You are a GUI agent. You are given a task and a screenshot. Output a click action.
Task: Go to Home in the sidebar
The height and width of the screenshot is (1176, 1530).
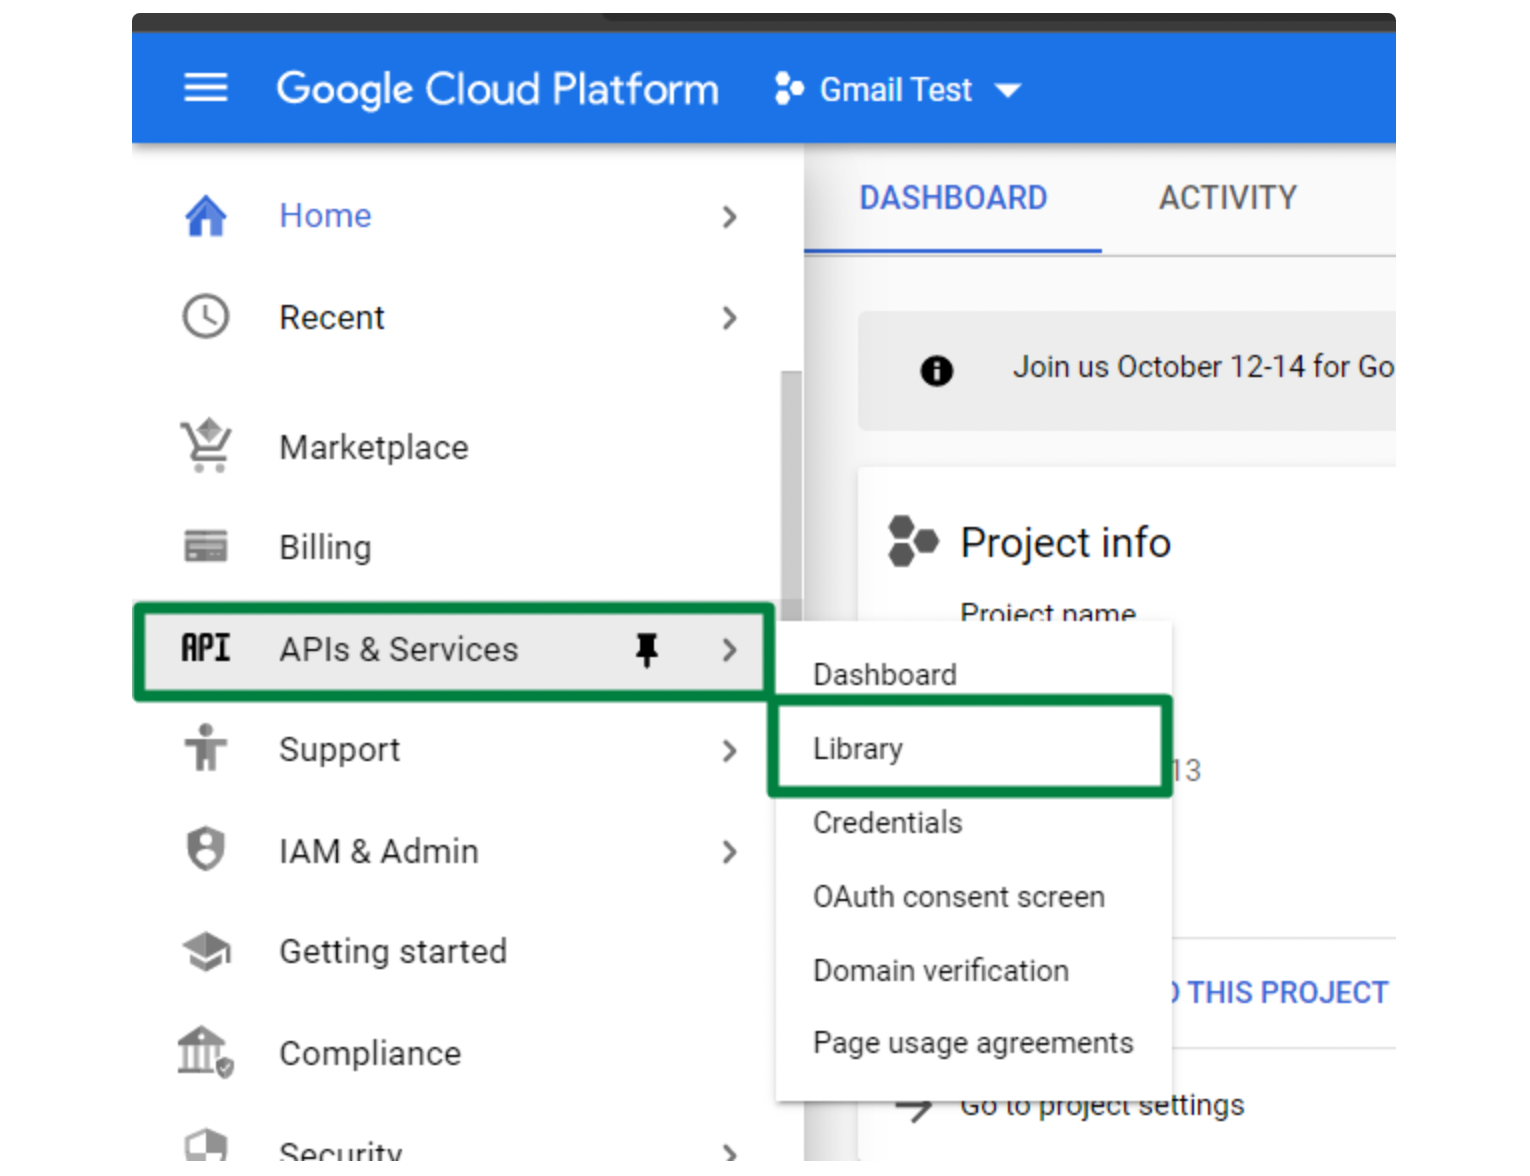(x=325, y=216)
